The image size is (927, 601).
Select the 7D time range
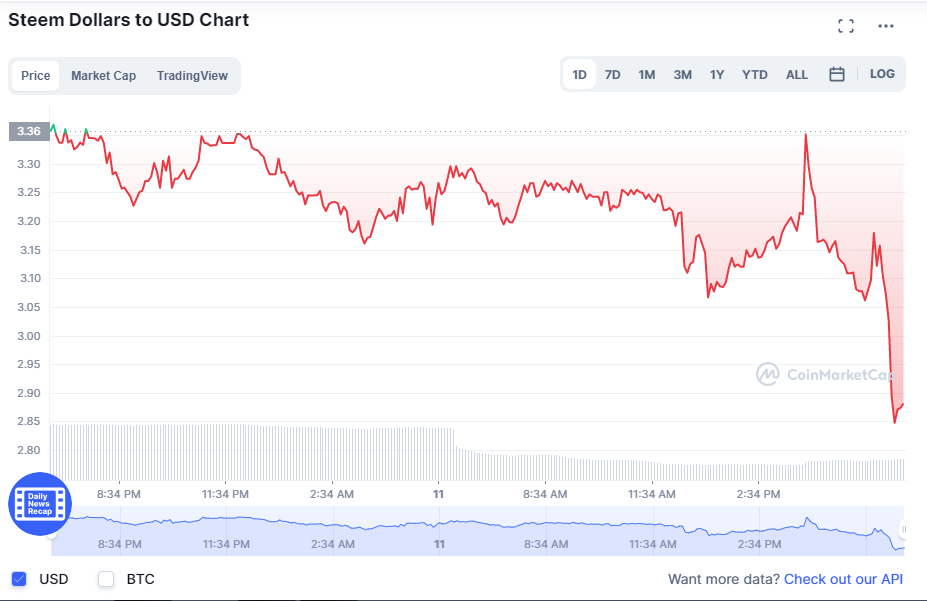click(x=613, y=74)
